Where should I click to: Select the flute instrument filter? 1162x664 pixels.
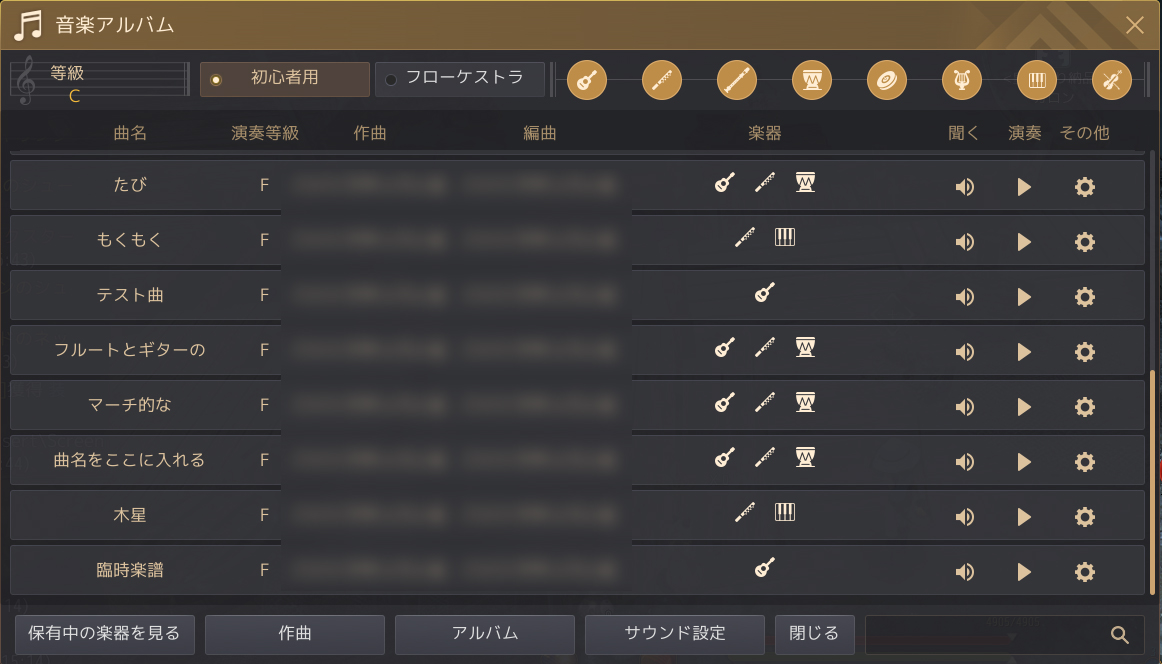[x=662, y=80]
